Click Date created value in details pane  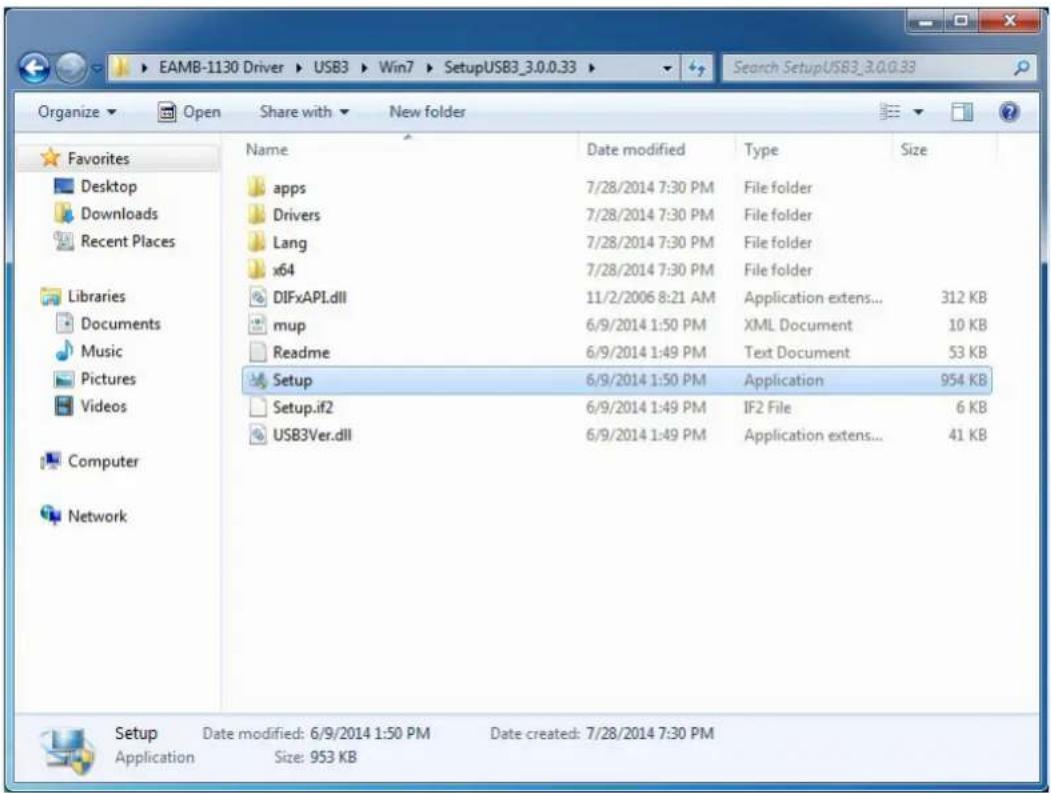650,733
